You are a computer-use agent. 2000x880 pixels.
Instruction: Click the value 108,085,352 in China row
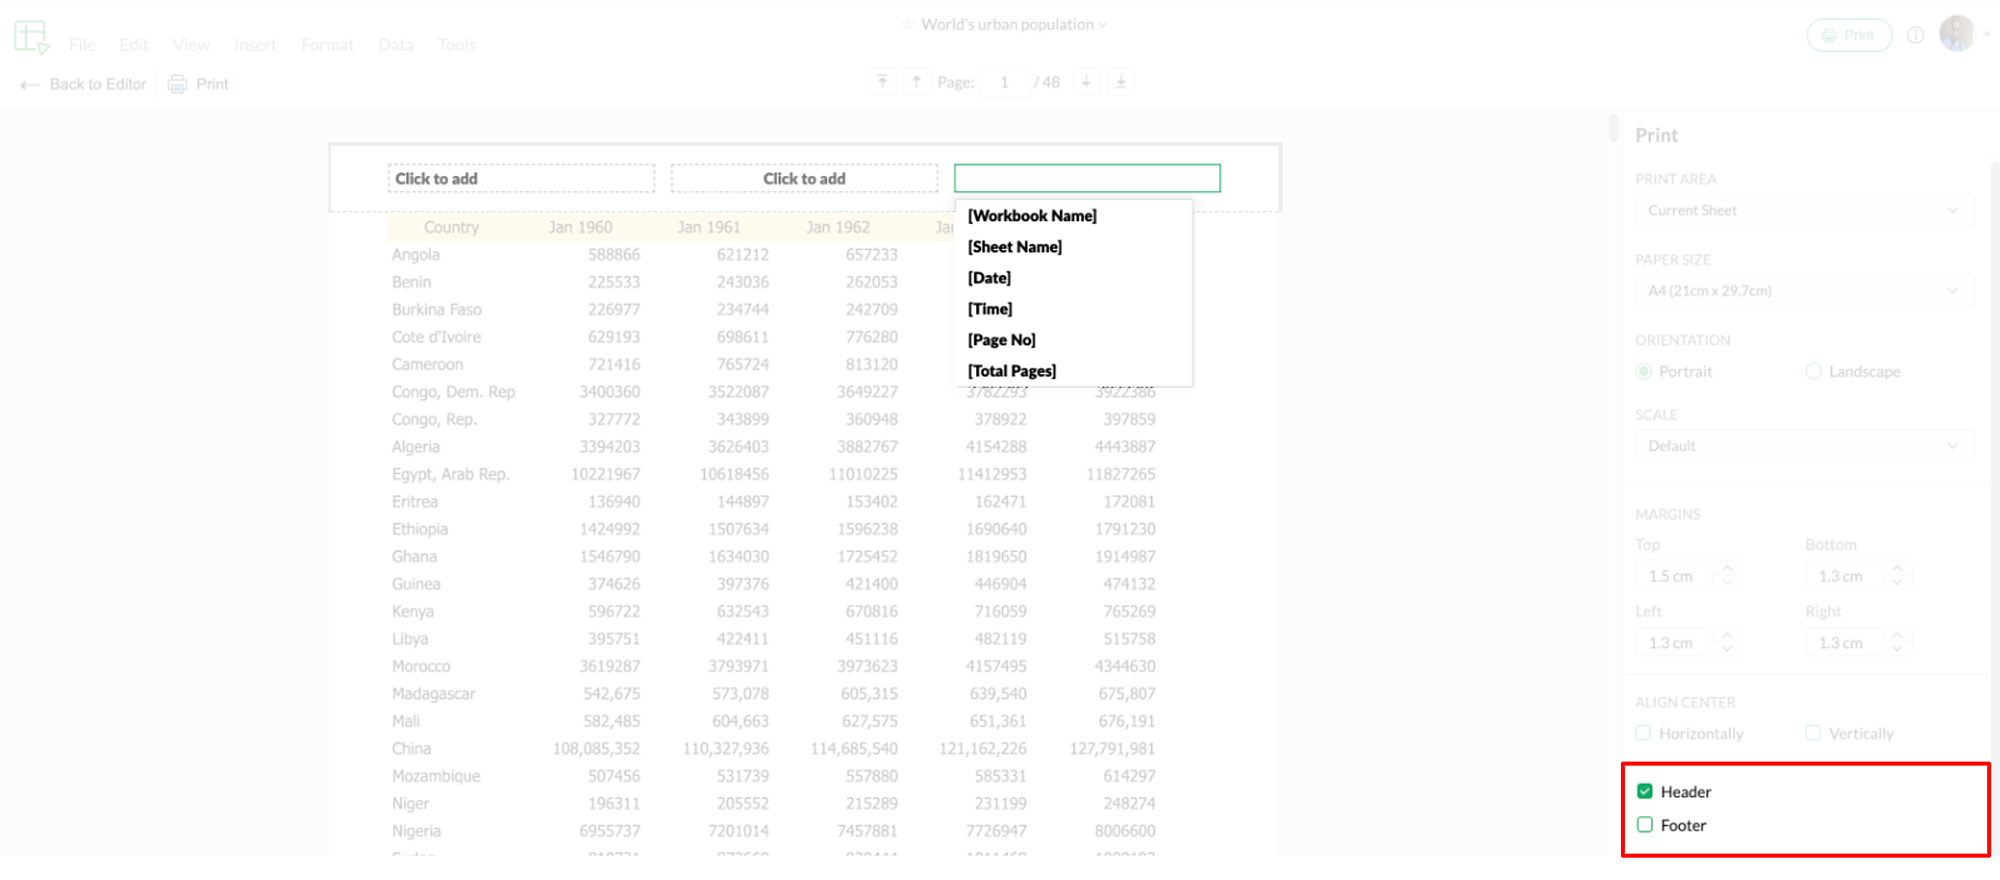596,749
